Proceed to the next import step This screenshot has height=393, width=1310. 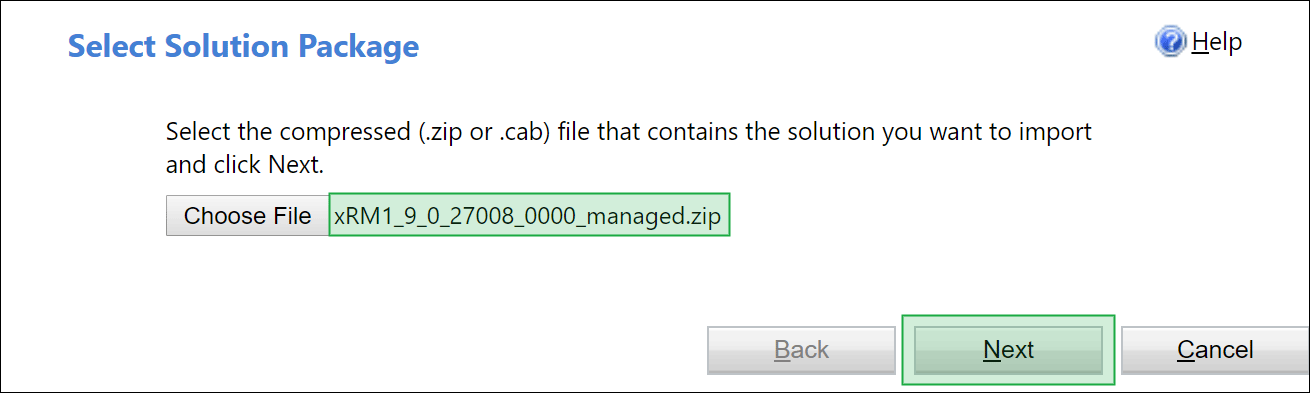[x=1008, y=349]
